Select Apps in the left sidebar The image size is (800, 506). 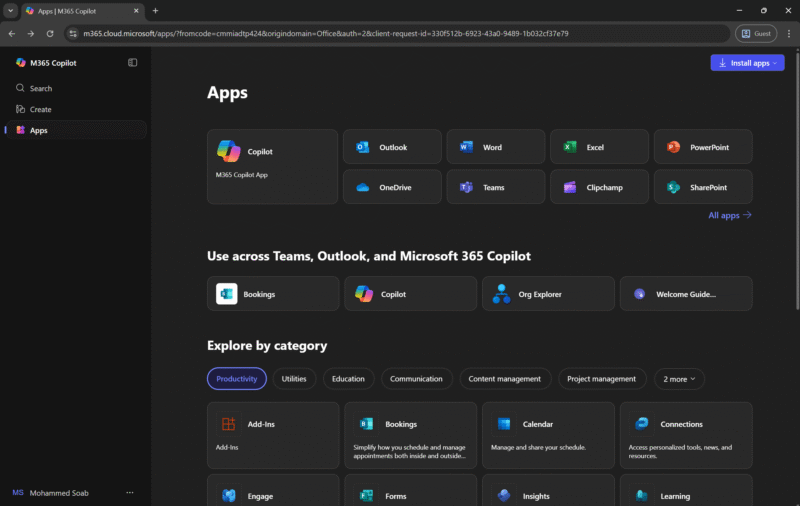76,130
